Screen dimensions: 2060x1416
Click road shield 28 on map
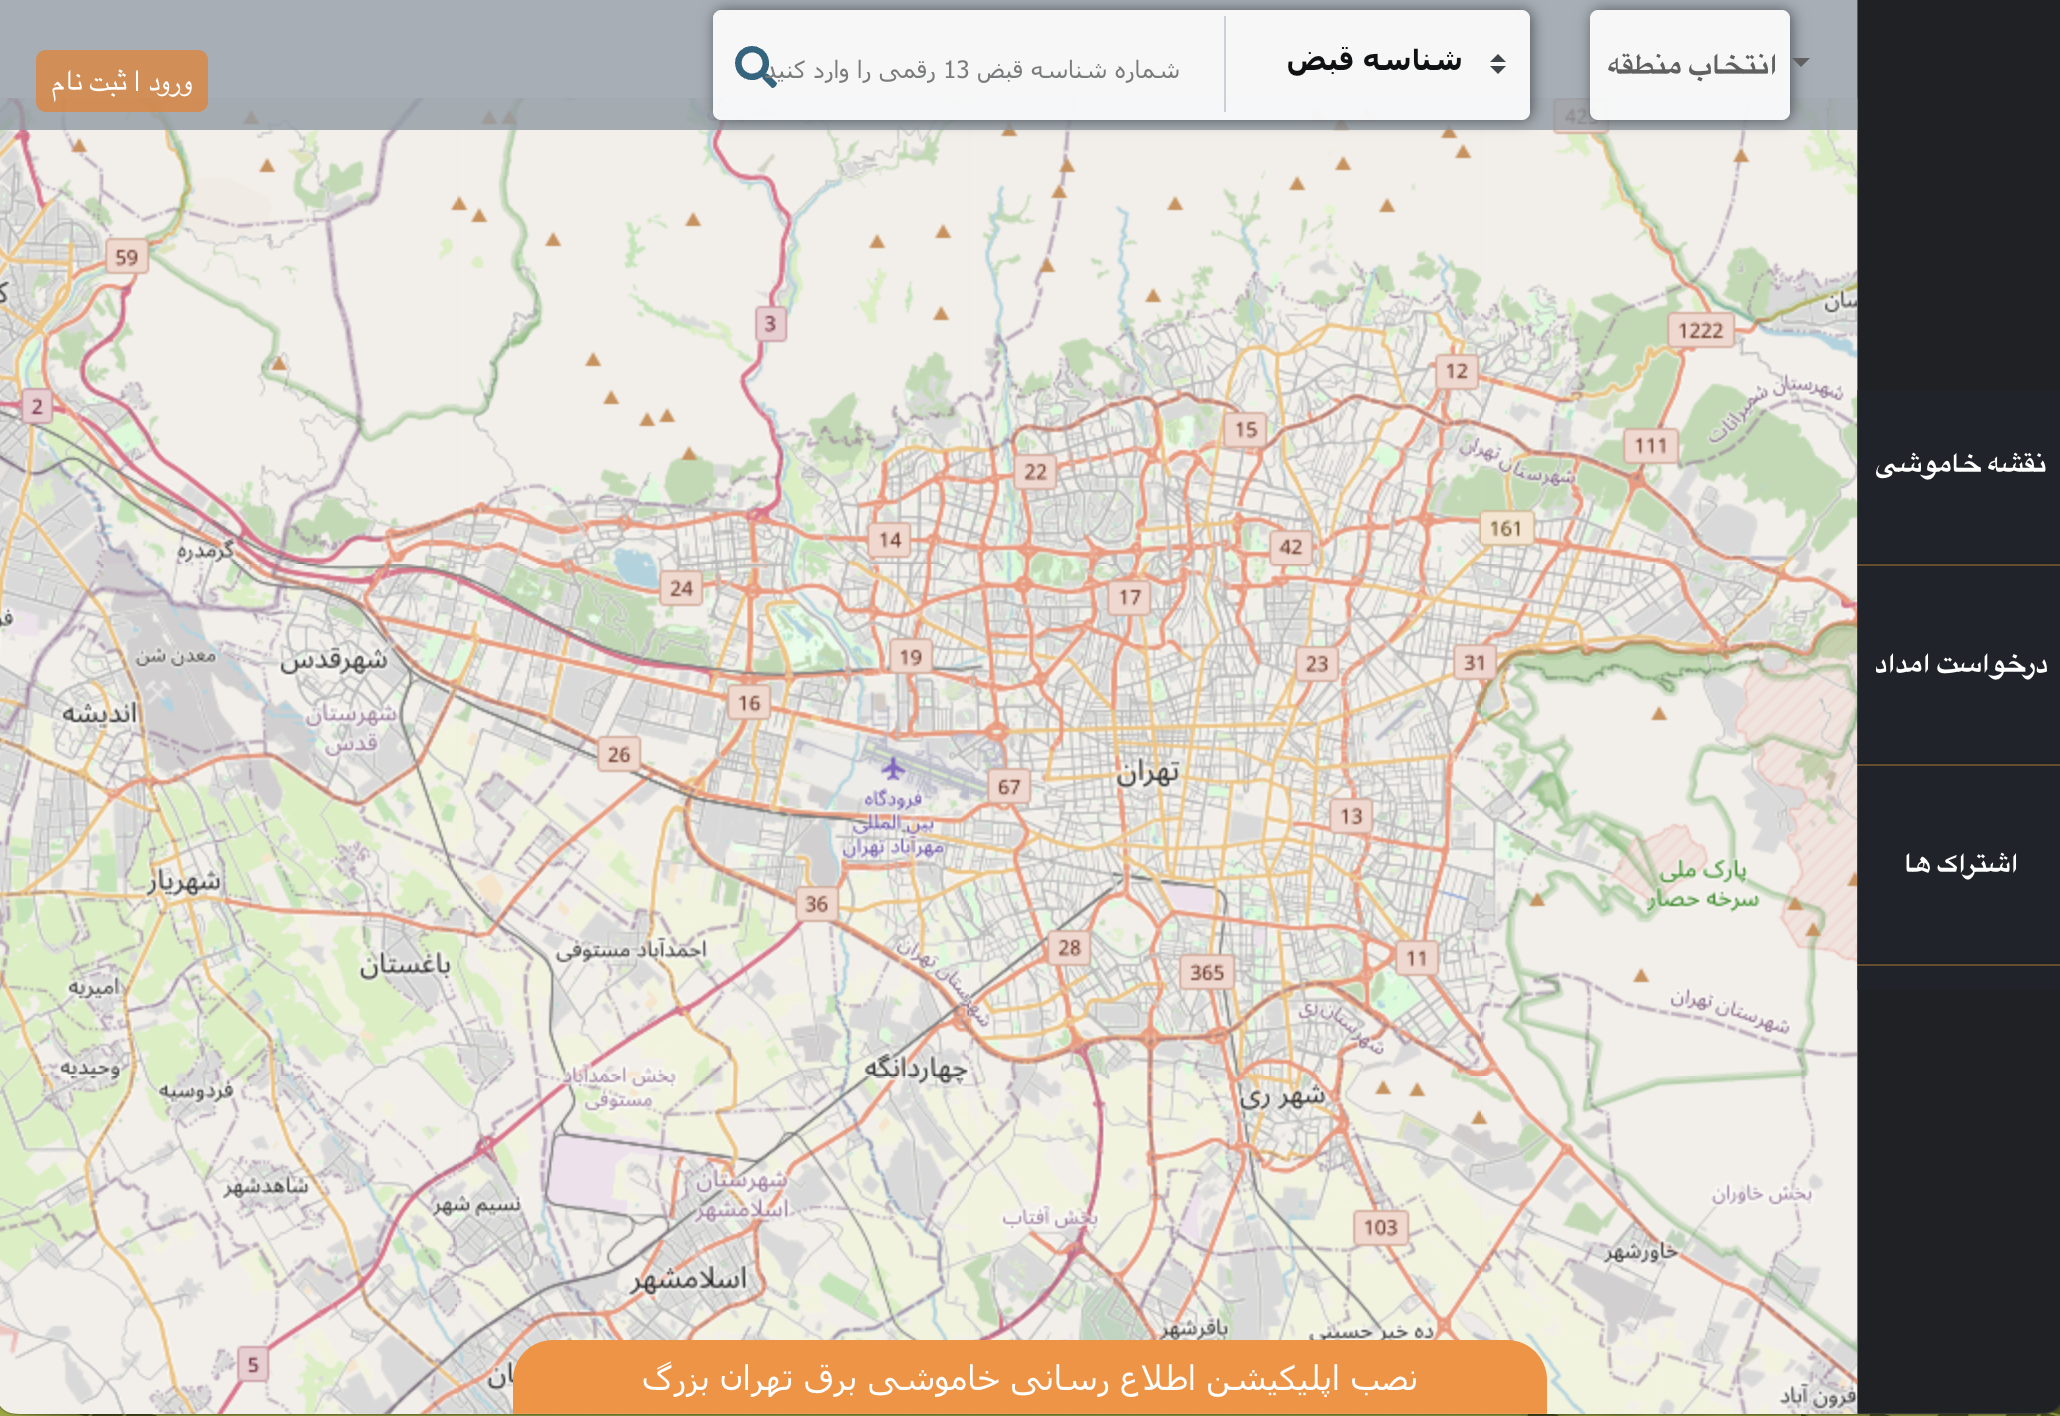(1070, 947)
